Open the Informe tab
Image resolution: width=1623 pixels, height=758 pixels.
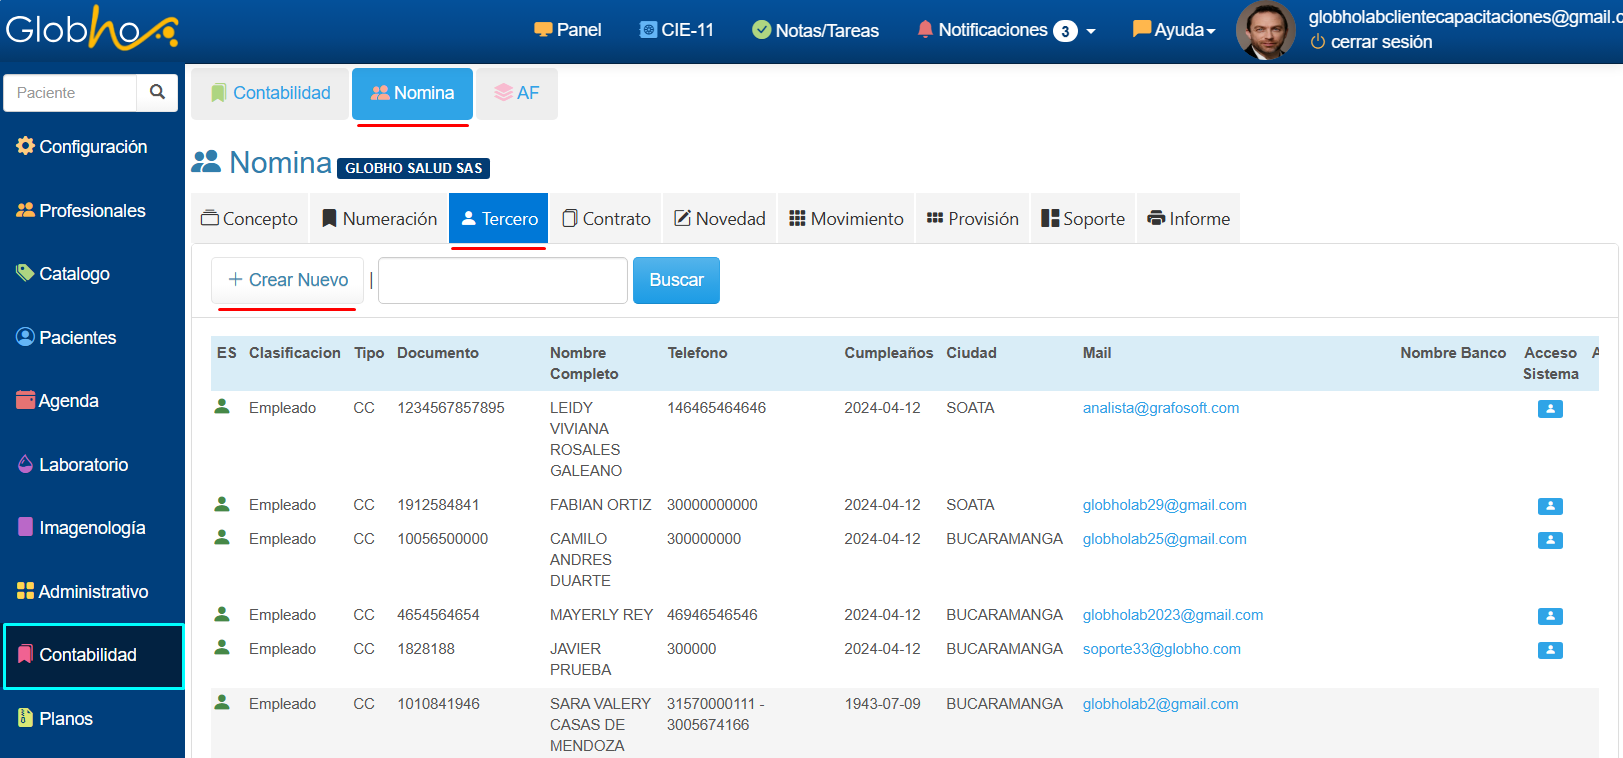pos(1188,219)
